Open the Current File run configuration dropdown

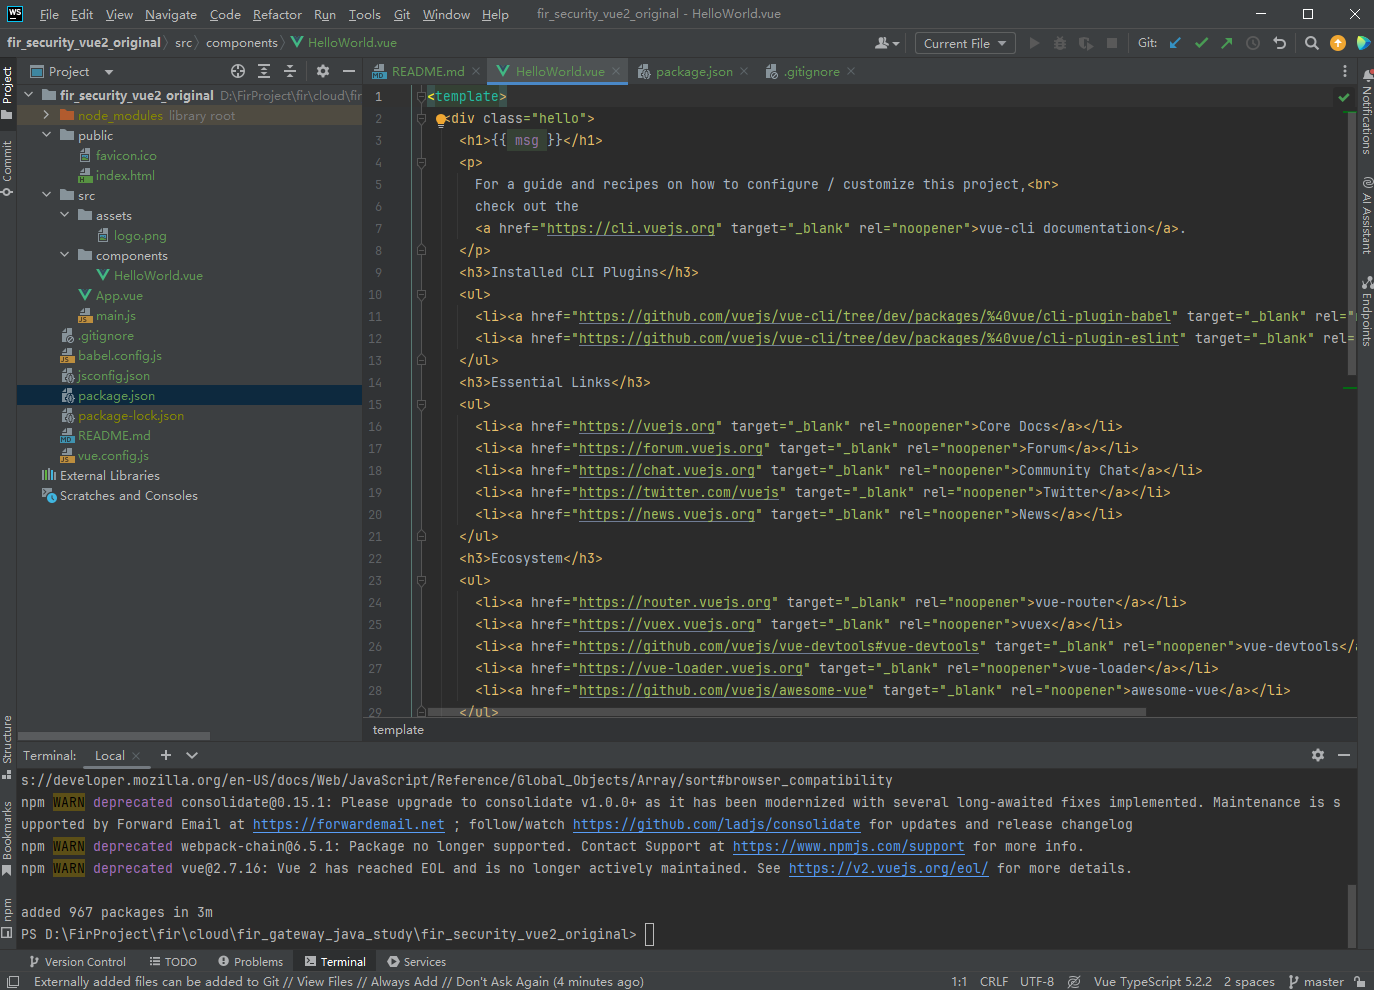click(965, 43)
